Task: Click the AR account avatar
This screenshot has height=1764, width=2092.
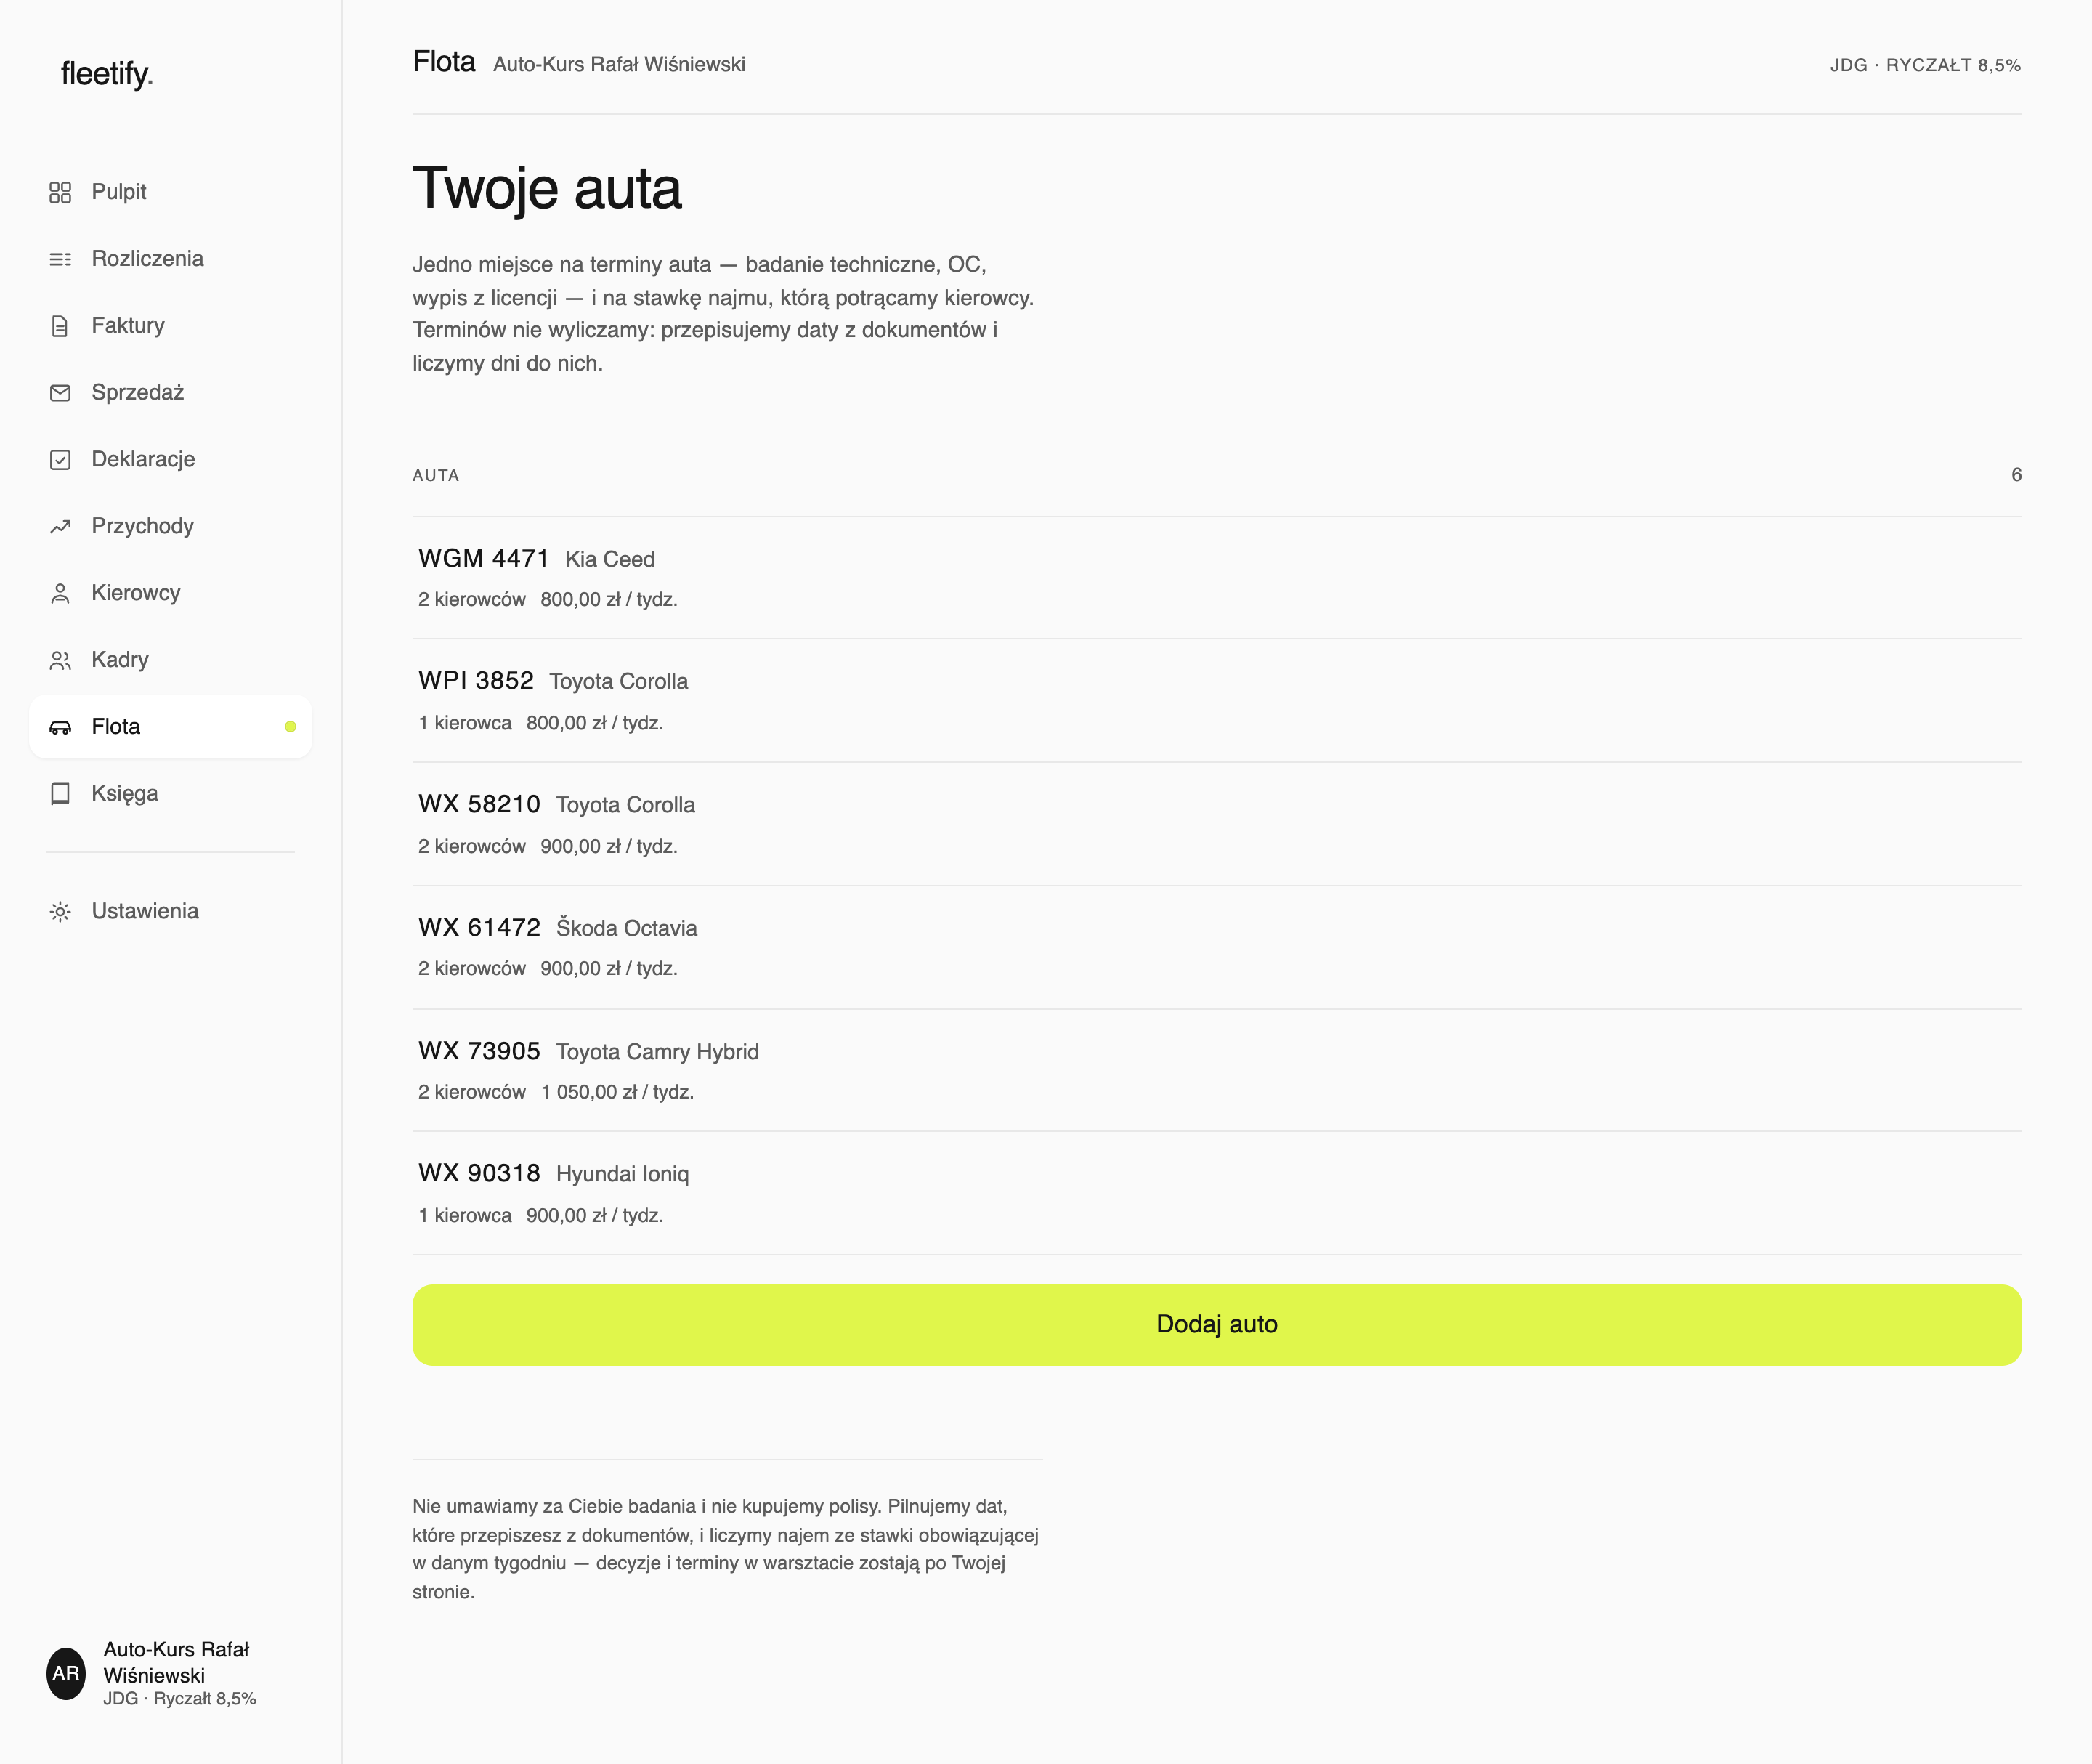Action: (x=66, y=1673)
